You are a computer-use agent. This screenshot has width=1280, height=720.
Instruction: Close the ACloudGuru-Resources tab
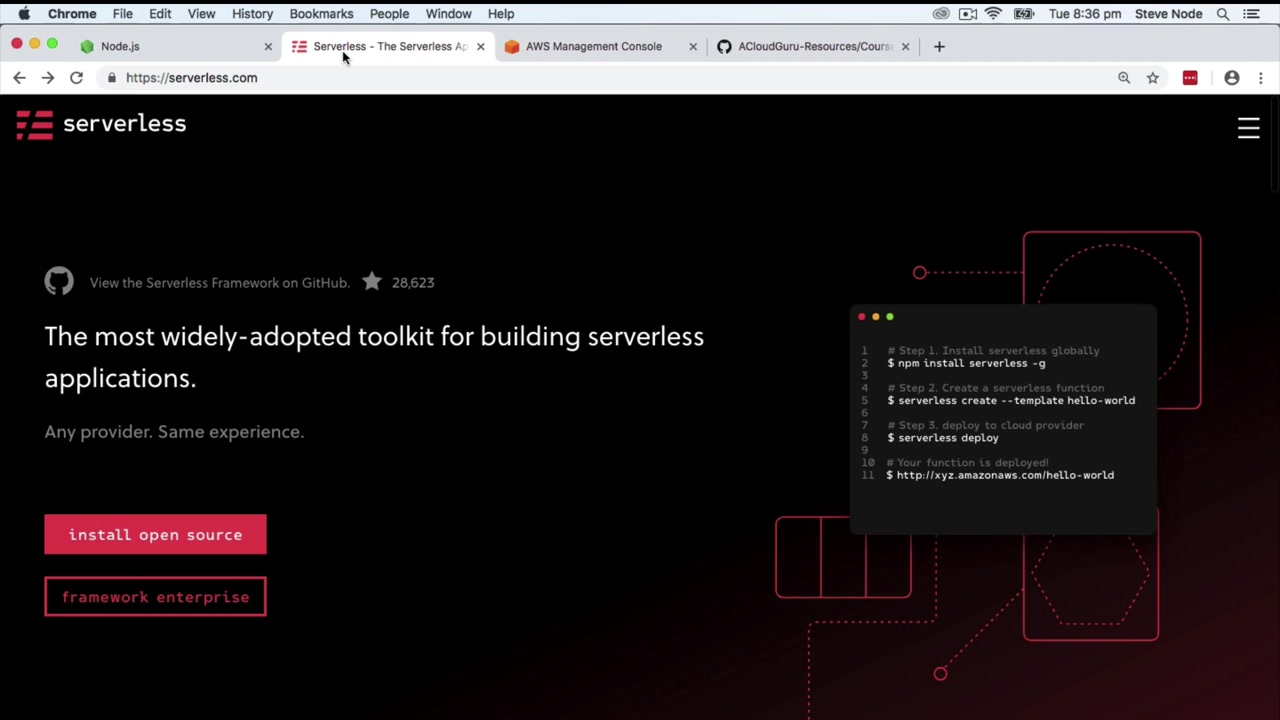[x=905, y=46]
